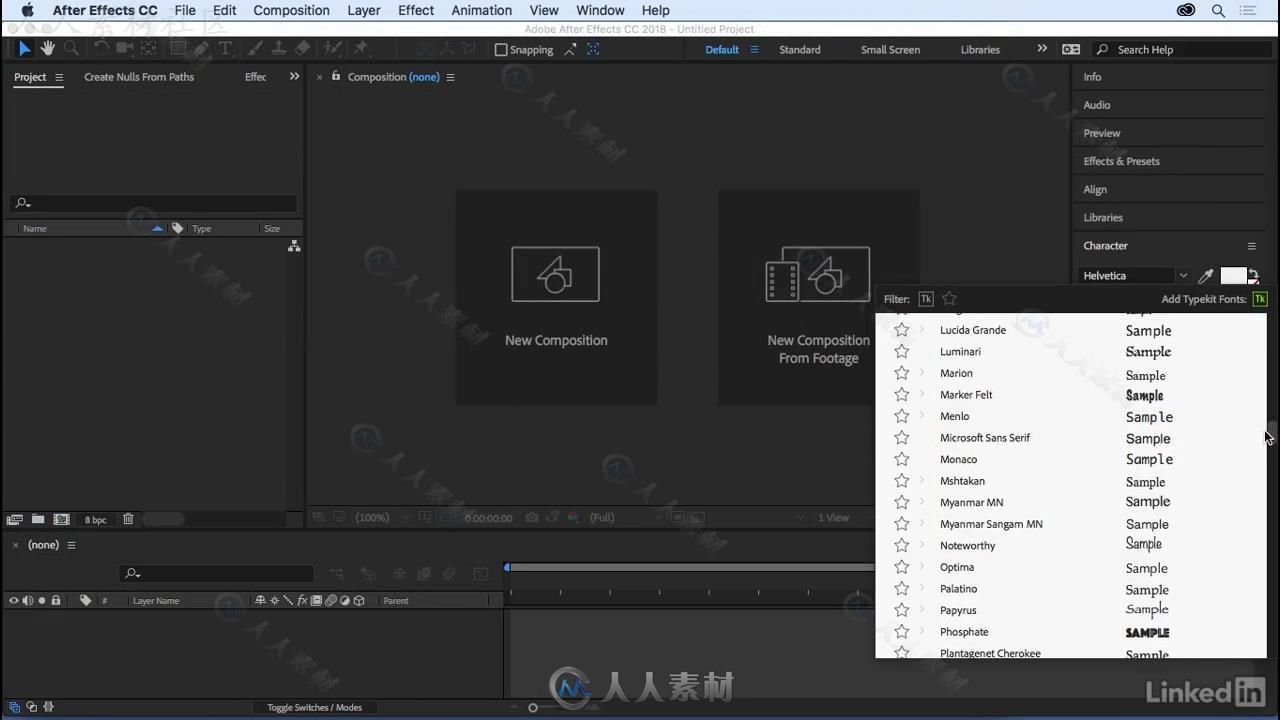1280x720 pixels.
Task: Open Creative Cloud menu bar icon
Action: (x=1186, y=10)
